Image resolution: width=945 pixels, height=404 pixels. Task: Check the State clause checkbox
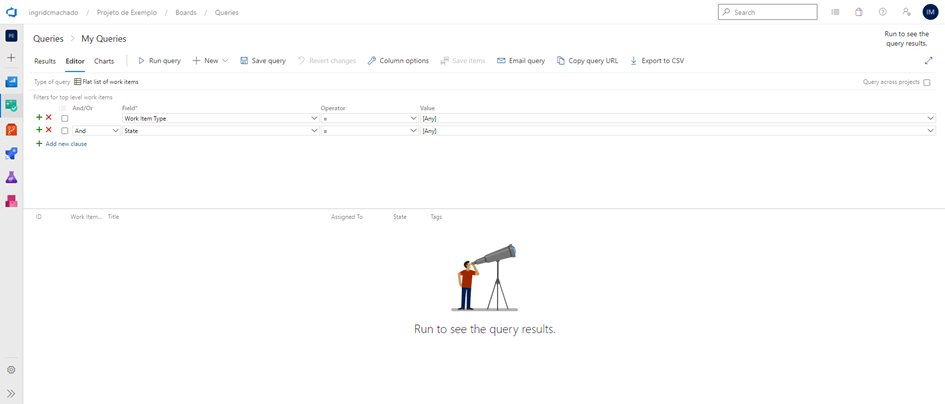pos(64,130)
